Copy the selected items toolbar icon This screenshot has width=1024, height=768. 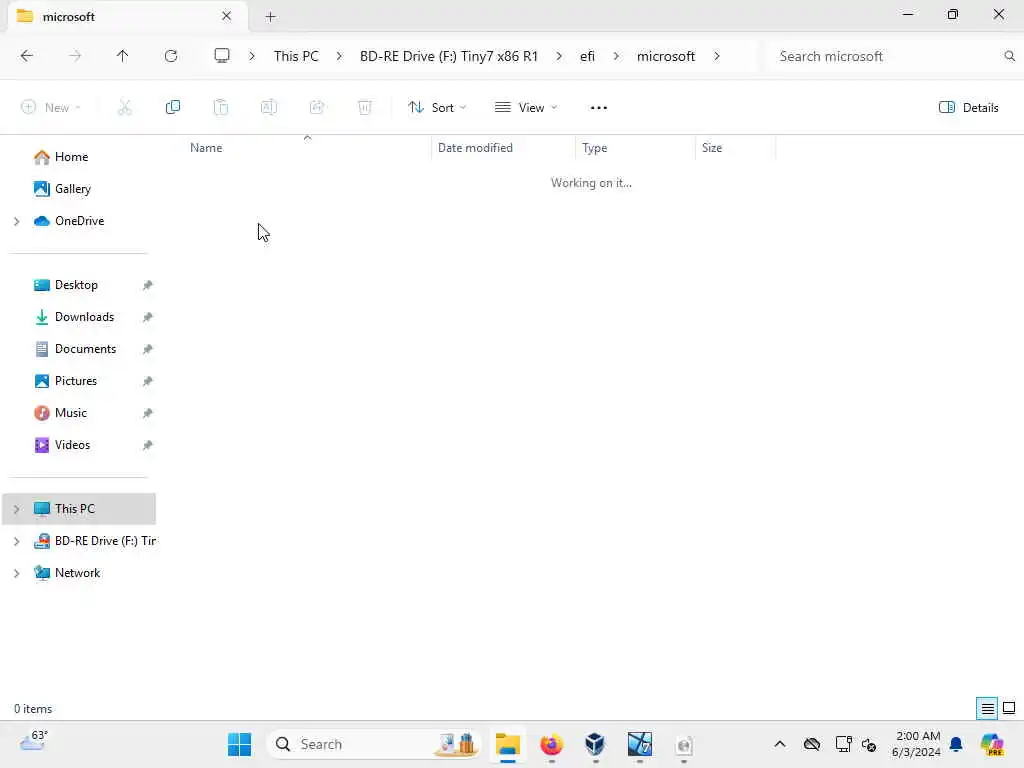pyautogui.click(x=172, y=107)
